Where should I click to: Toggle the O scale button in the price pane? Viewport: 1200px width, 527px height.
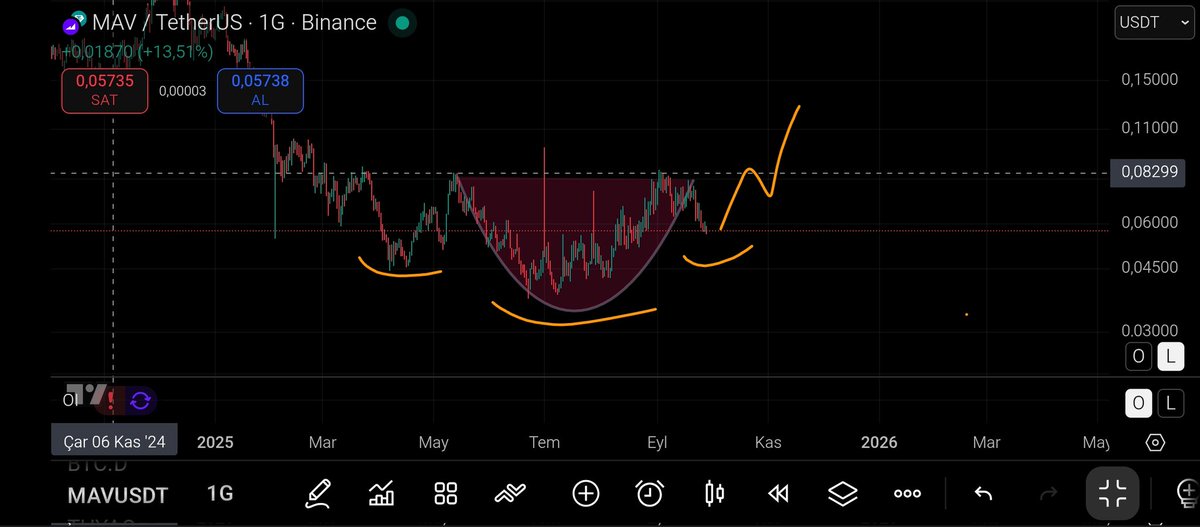click(x=1138, y=355)
